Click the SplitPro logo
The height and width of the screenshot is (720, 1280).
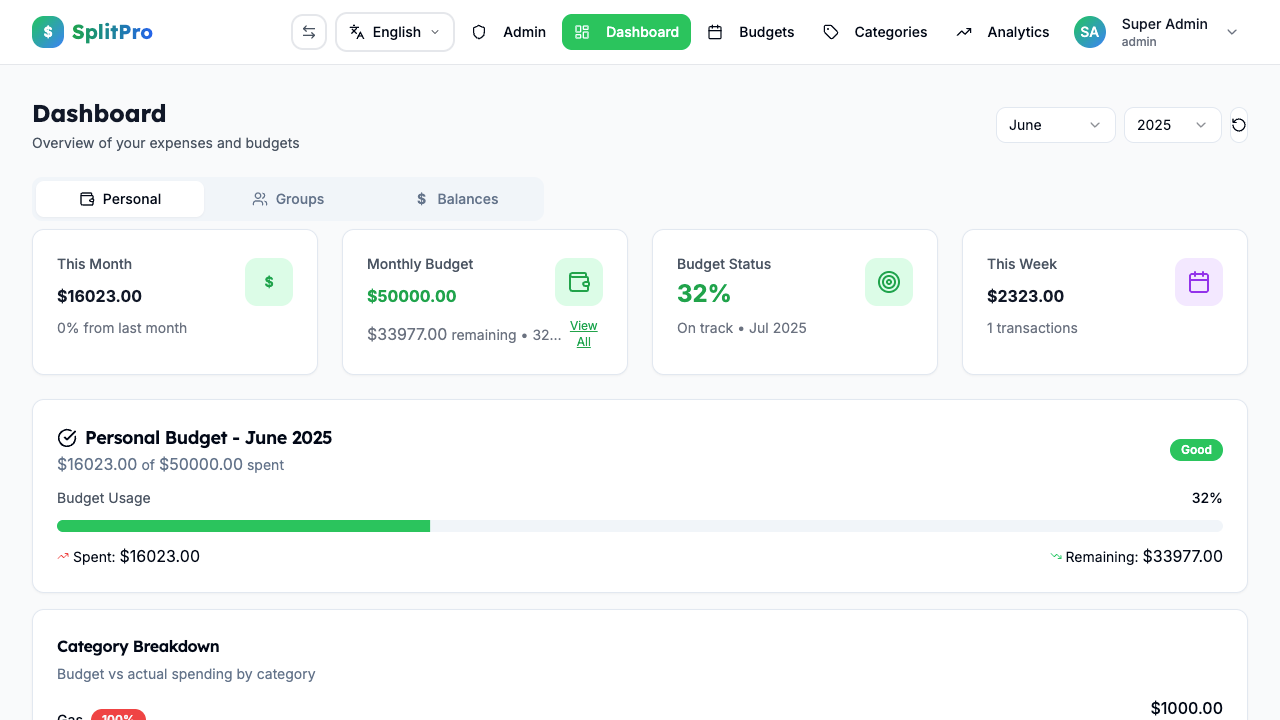(x=92, y=31)
